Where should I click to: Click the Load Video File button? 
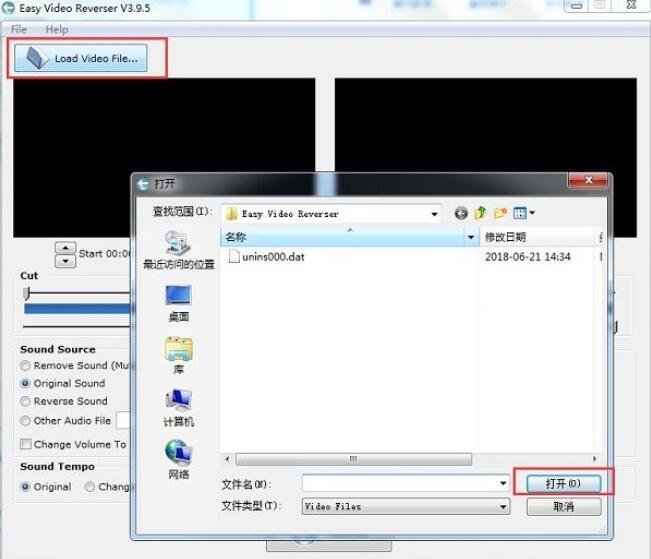tap(86, 58)
